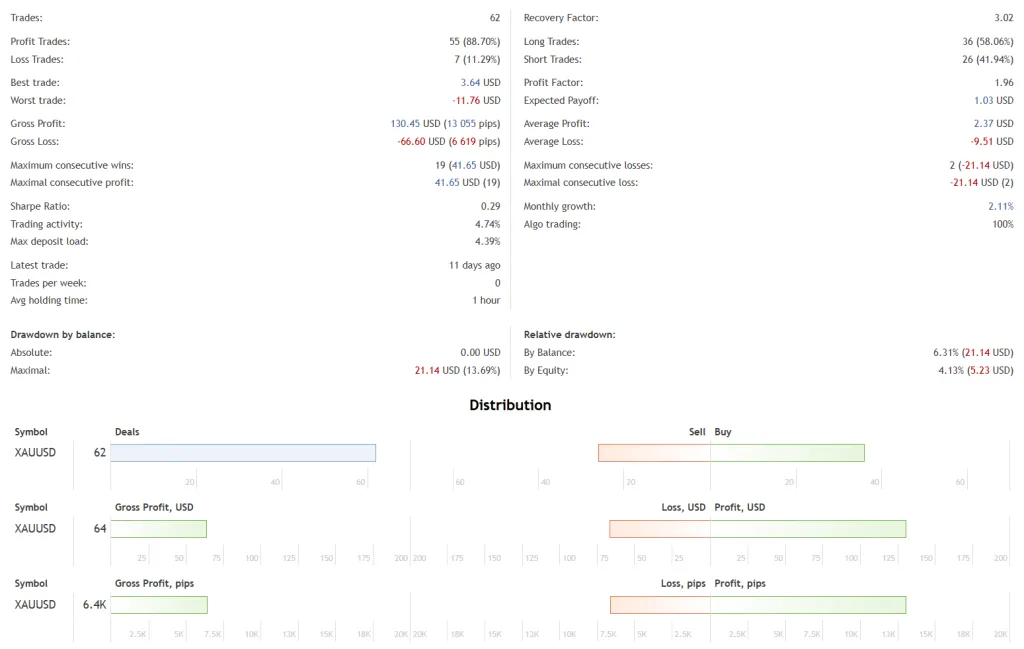Click the orange Sell bar in Distribution

[x=654, y=453]
